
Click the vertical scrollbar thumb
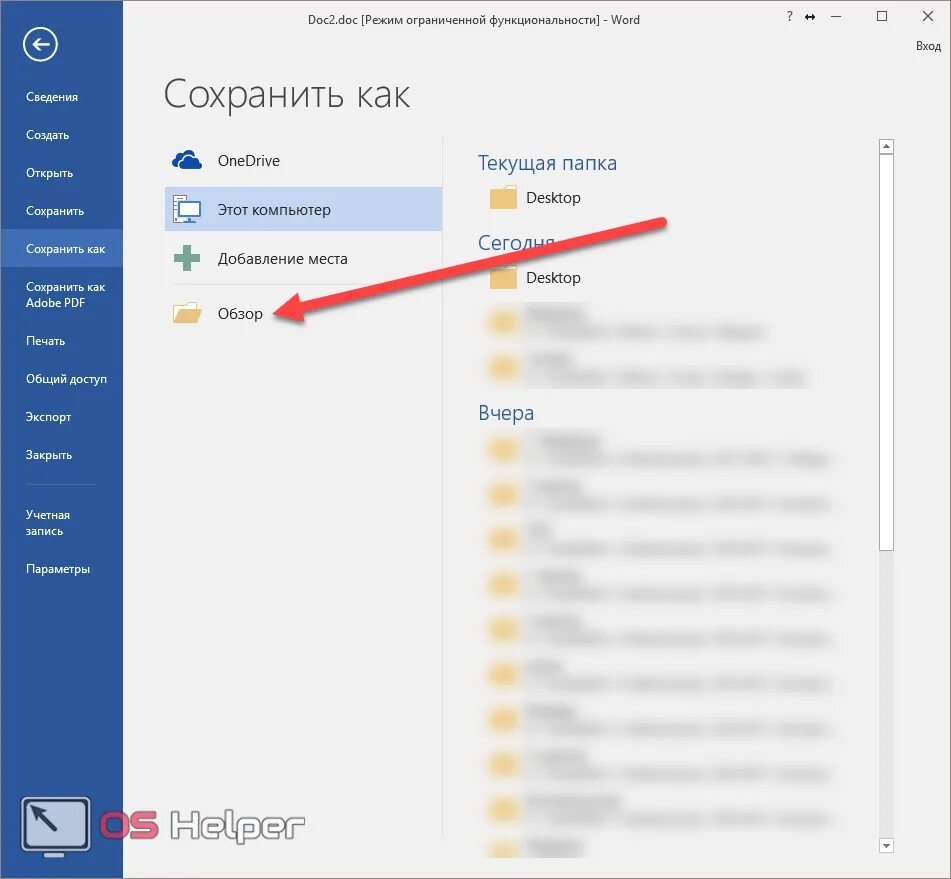[x=886, y=352]
